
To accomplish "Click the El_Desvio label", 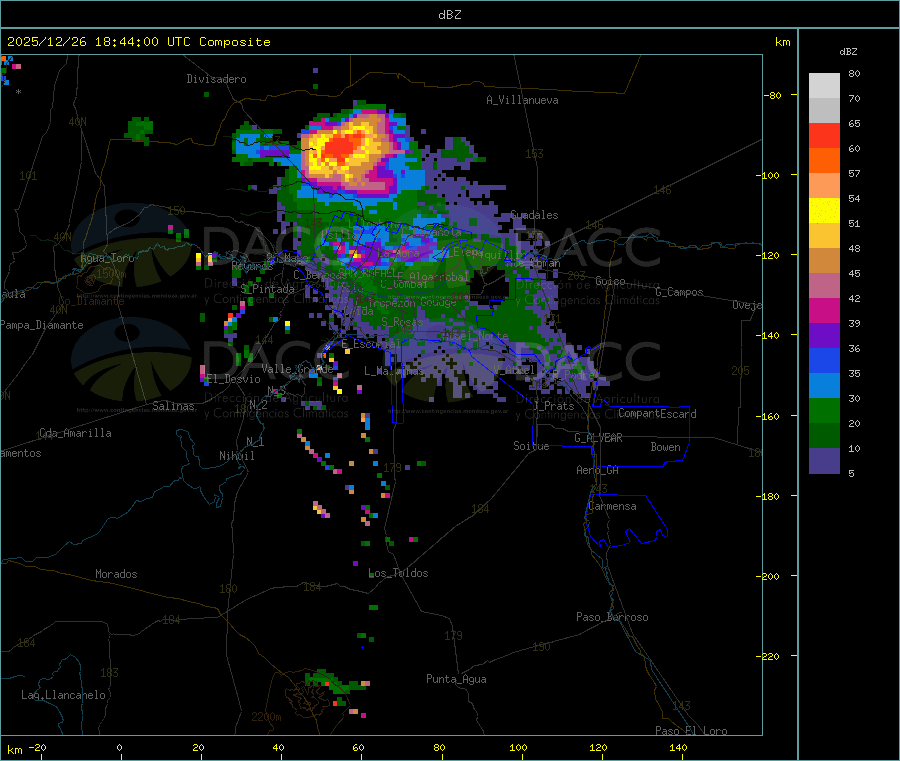I will click(234, 379).
